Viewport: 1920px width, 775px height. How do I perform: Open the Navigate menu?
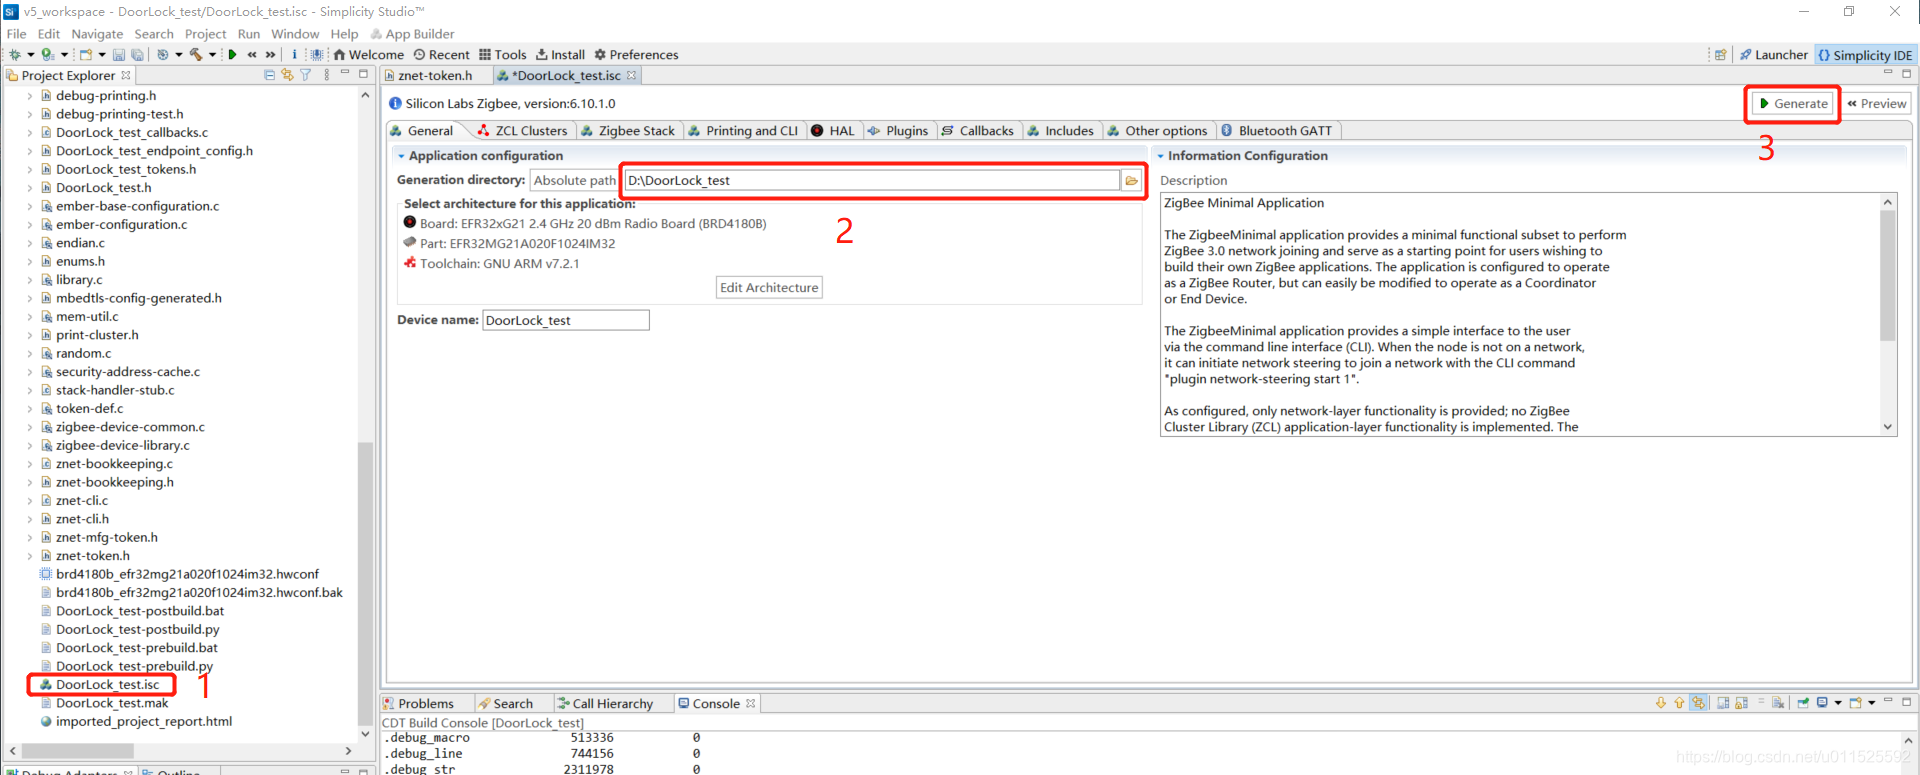coord(97,34)
